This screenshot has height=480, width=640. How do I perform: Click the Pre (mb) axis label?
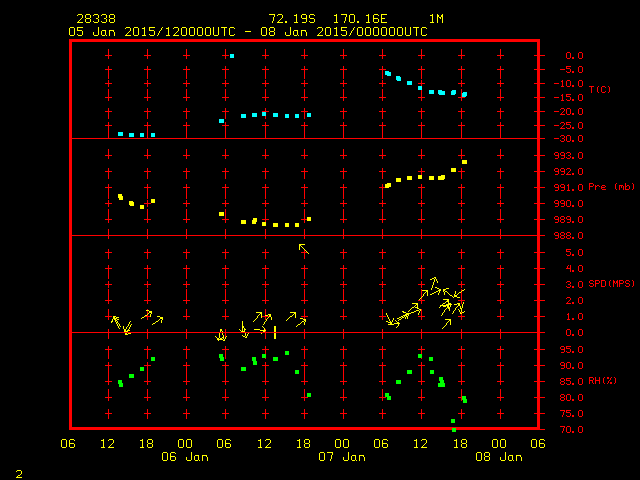pyautogui.click(x=611, y=187)
